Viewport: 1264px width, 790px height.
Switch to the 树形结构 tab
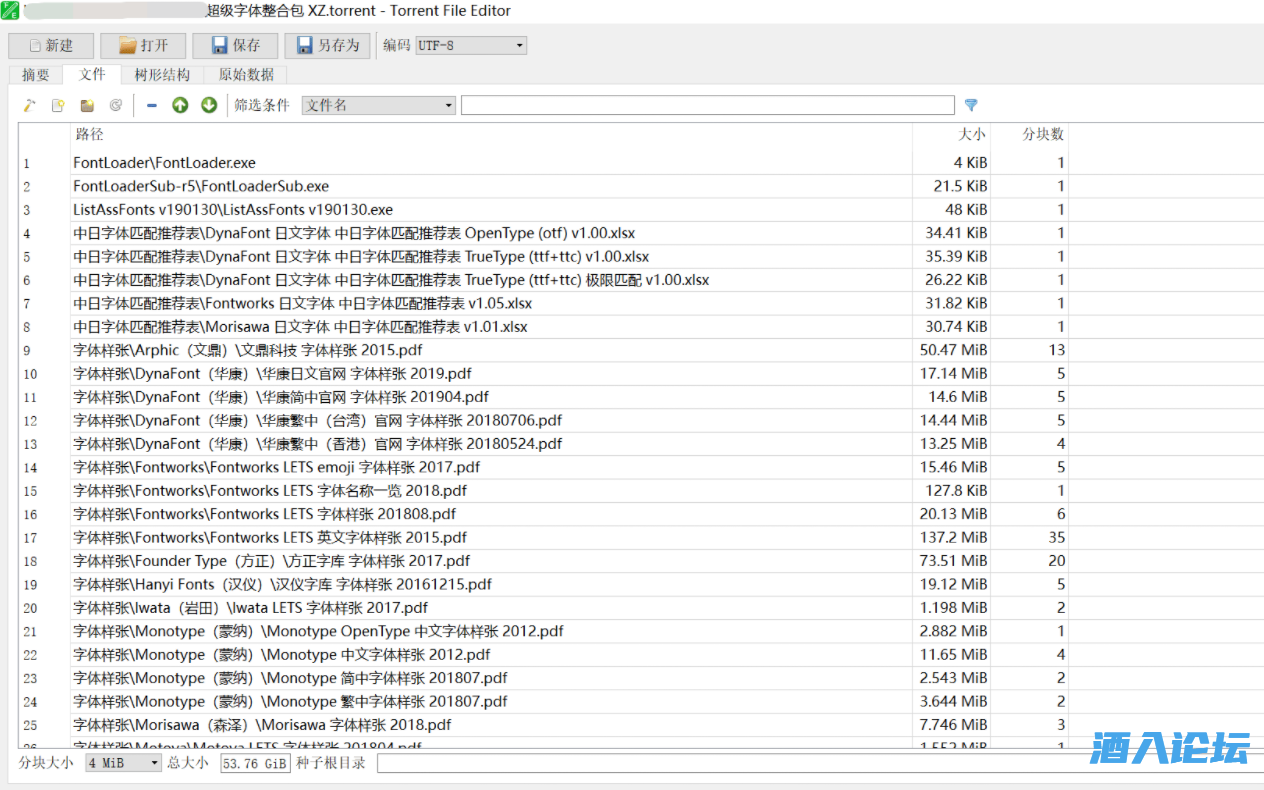(162, 75)
